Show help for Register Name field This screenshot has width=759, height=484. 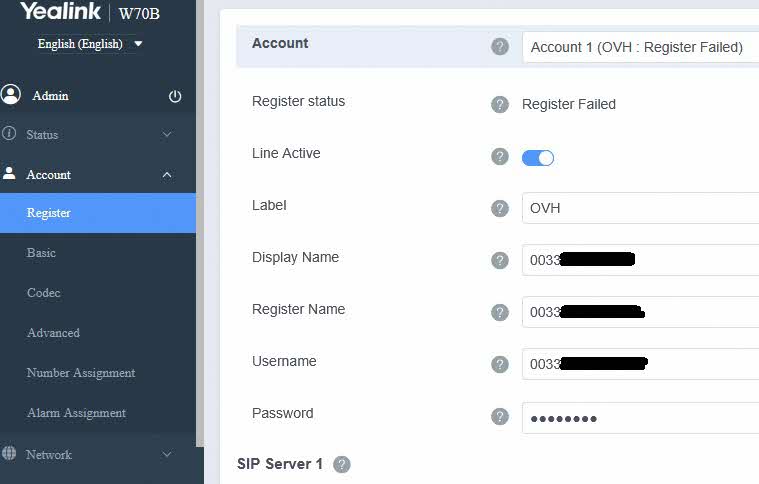[x=500, y=313]
